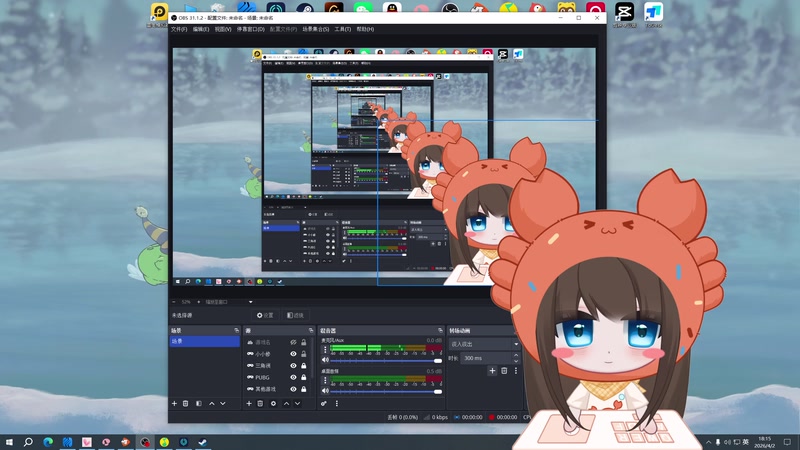
Task: Switch the 英 input method indicator
Action: (x=745, y=442)
